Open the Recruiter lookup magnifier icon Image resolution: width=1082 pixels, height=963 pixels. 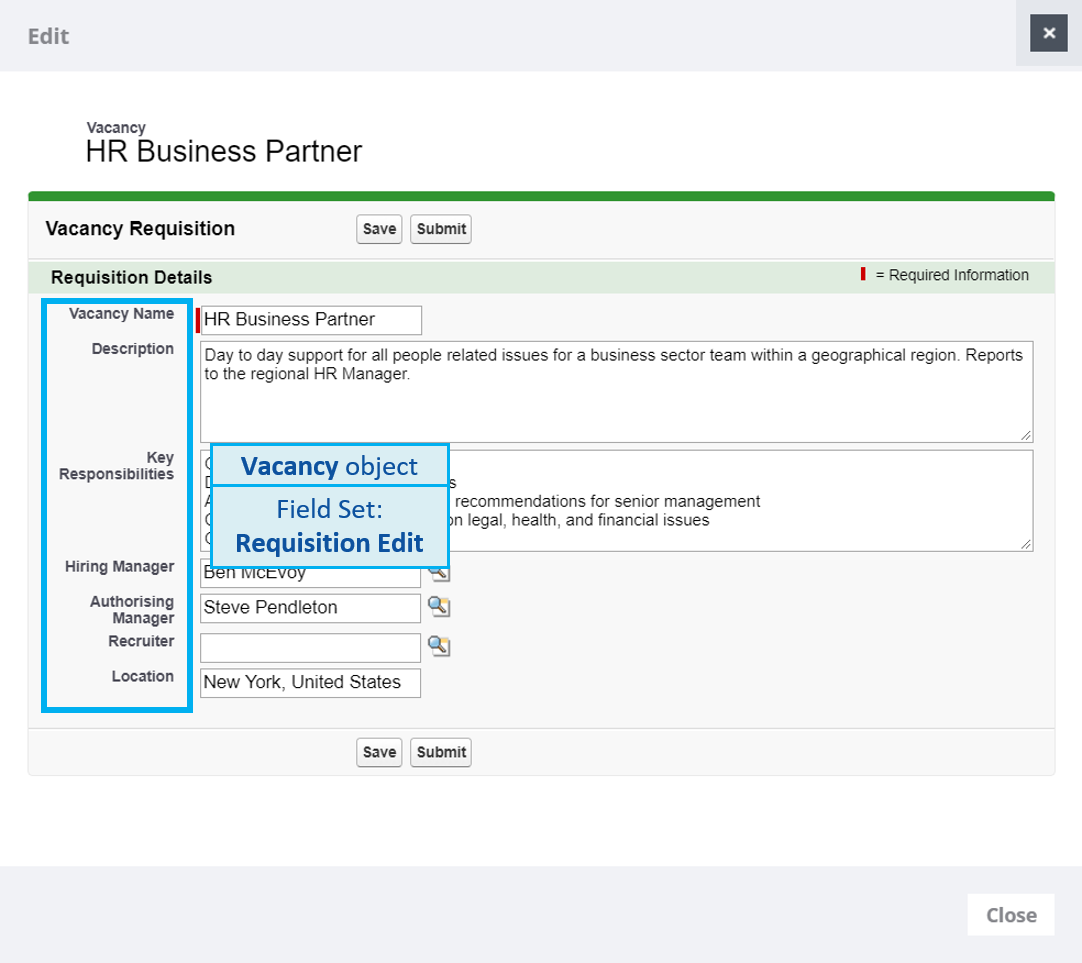(x=439, y=646)
